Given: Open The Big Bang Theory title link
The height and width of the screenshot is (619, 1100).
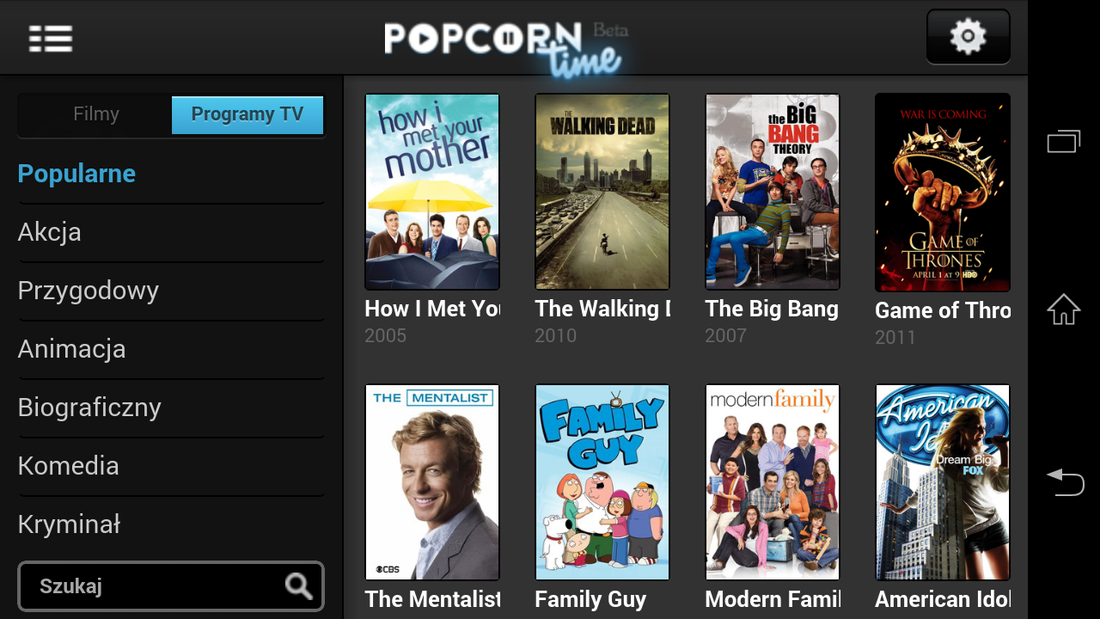Looking at the screenshot, I should click(772, 309).
